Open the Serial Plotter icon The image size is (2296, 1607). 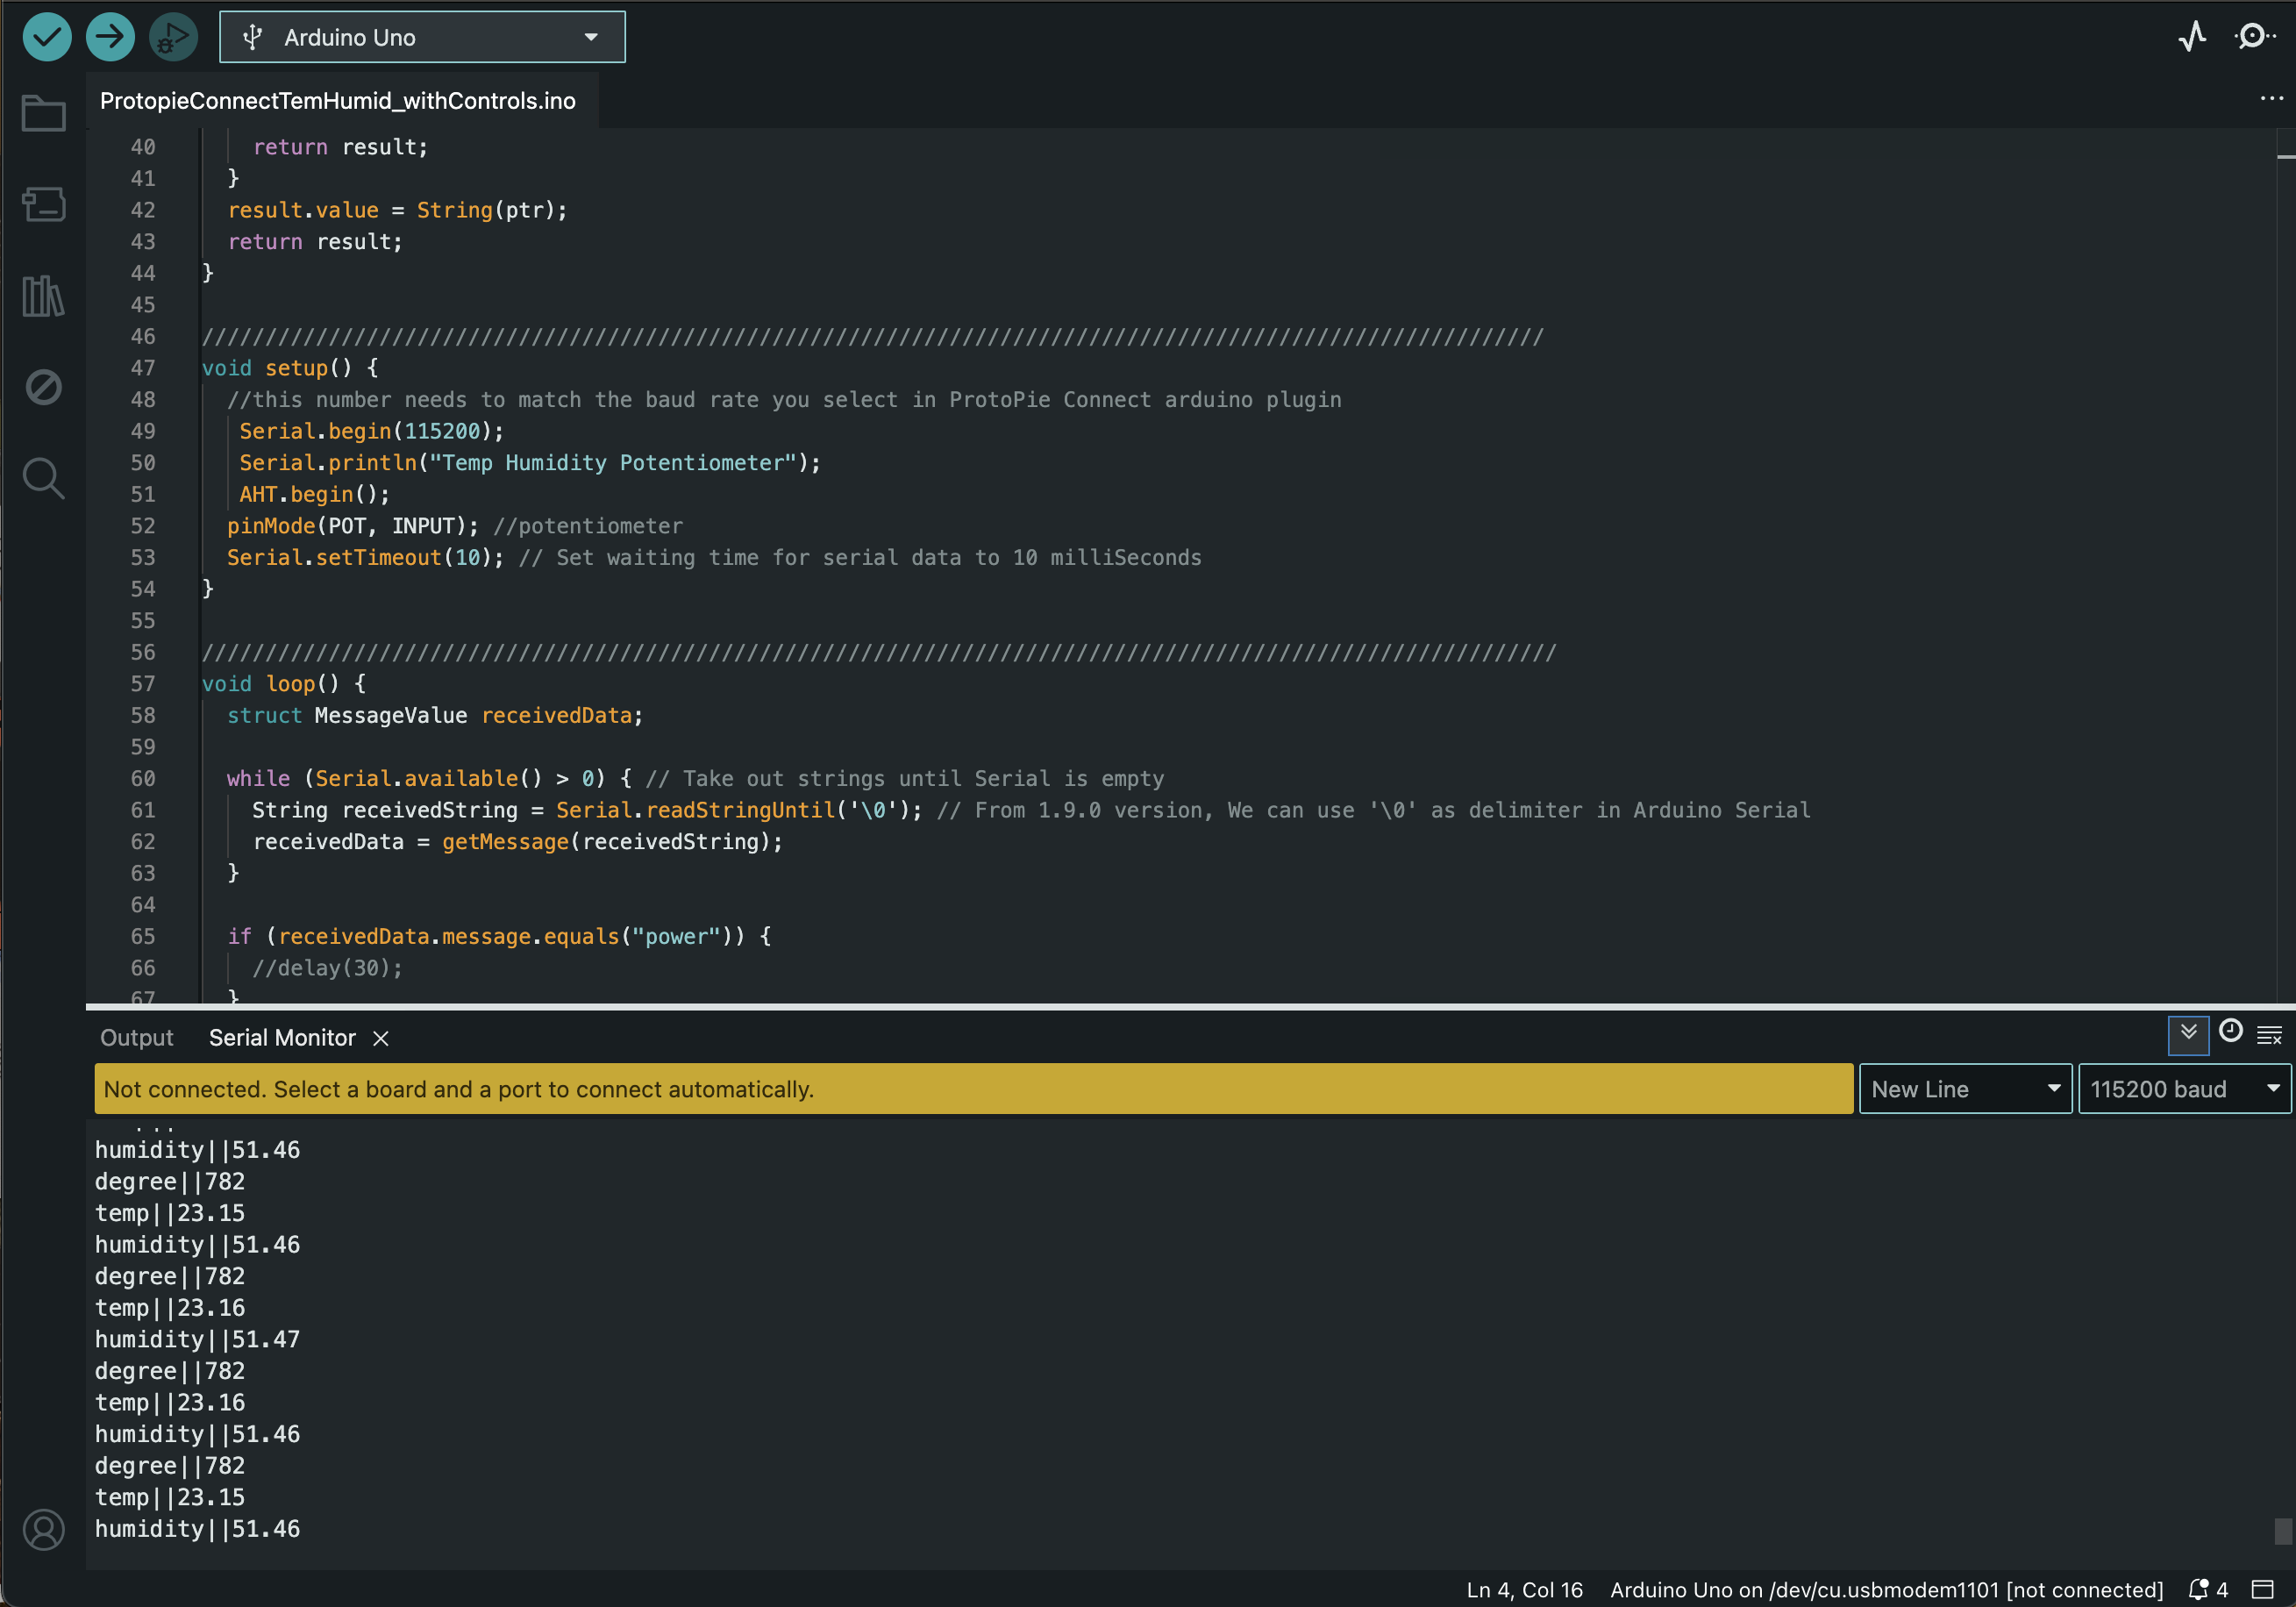point(2192,37)
